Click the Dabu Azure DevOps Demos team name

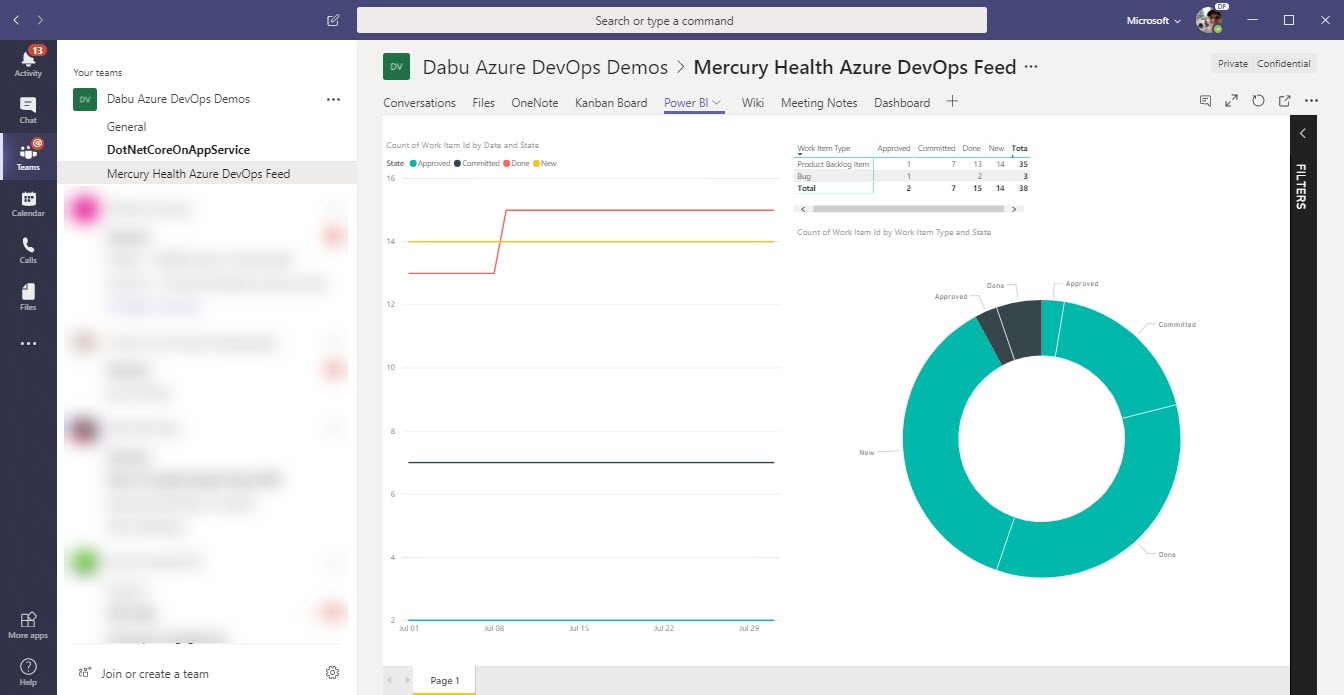(178, 99)
